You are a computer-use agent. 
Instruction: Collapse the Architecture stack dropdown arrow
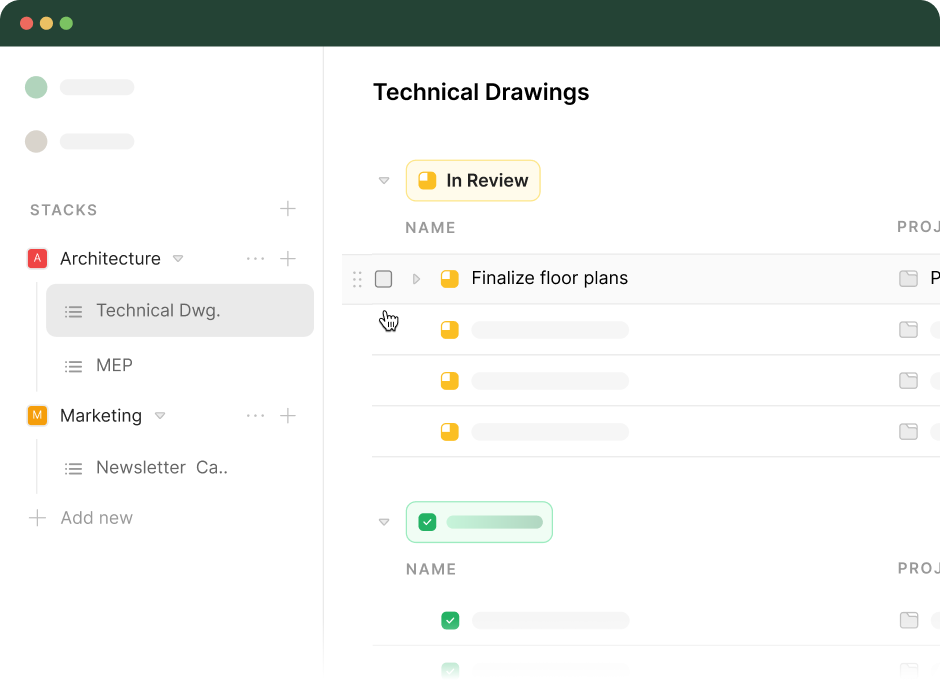178,259
